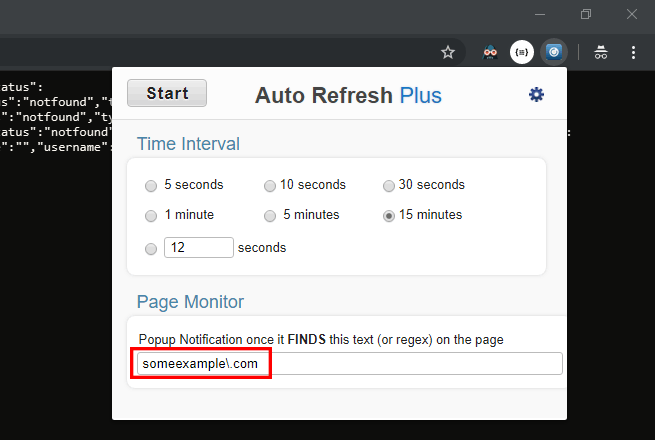Select the 10 seconds interval
This screenshot has width=655, height=440.
[270, 186]
